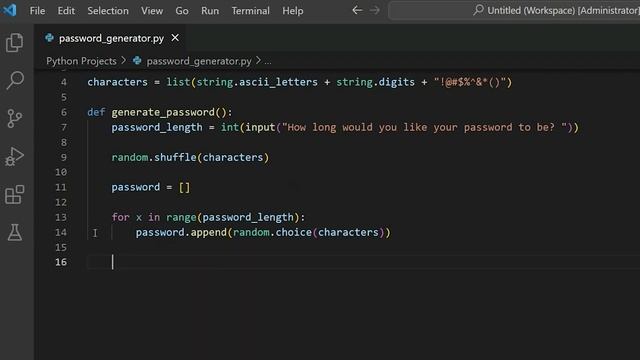This screenshot has width=640, height=360.
Task: Click the 'def' keyword on line 6
Action: click(x=96, y=112)
